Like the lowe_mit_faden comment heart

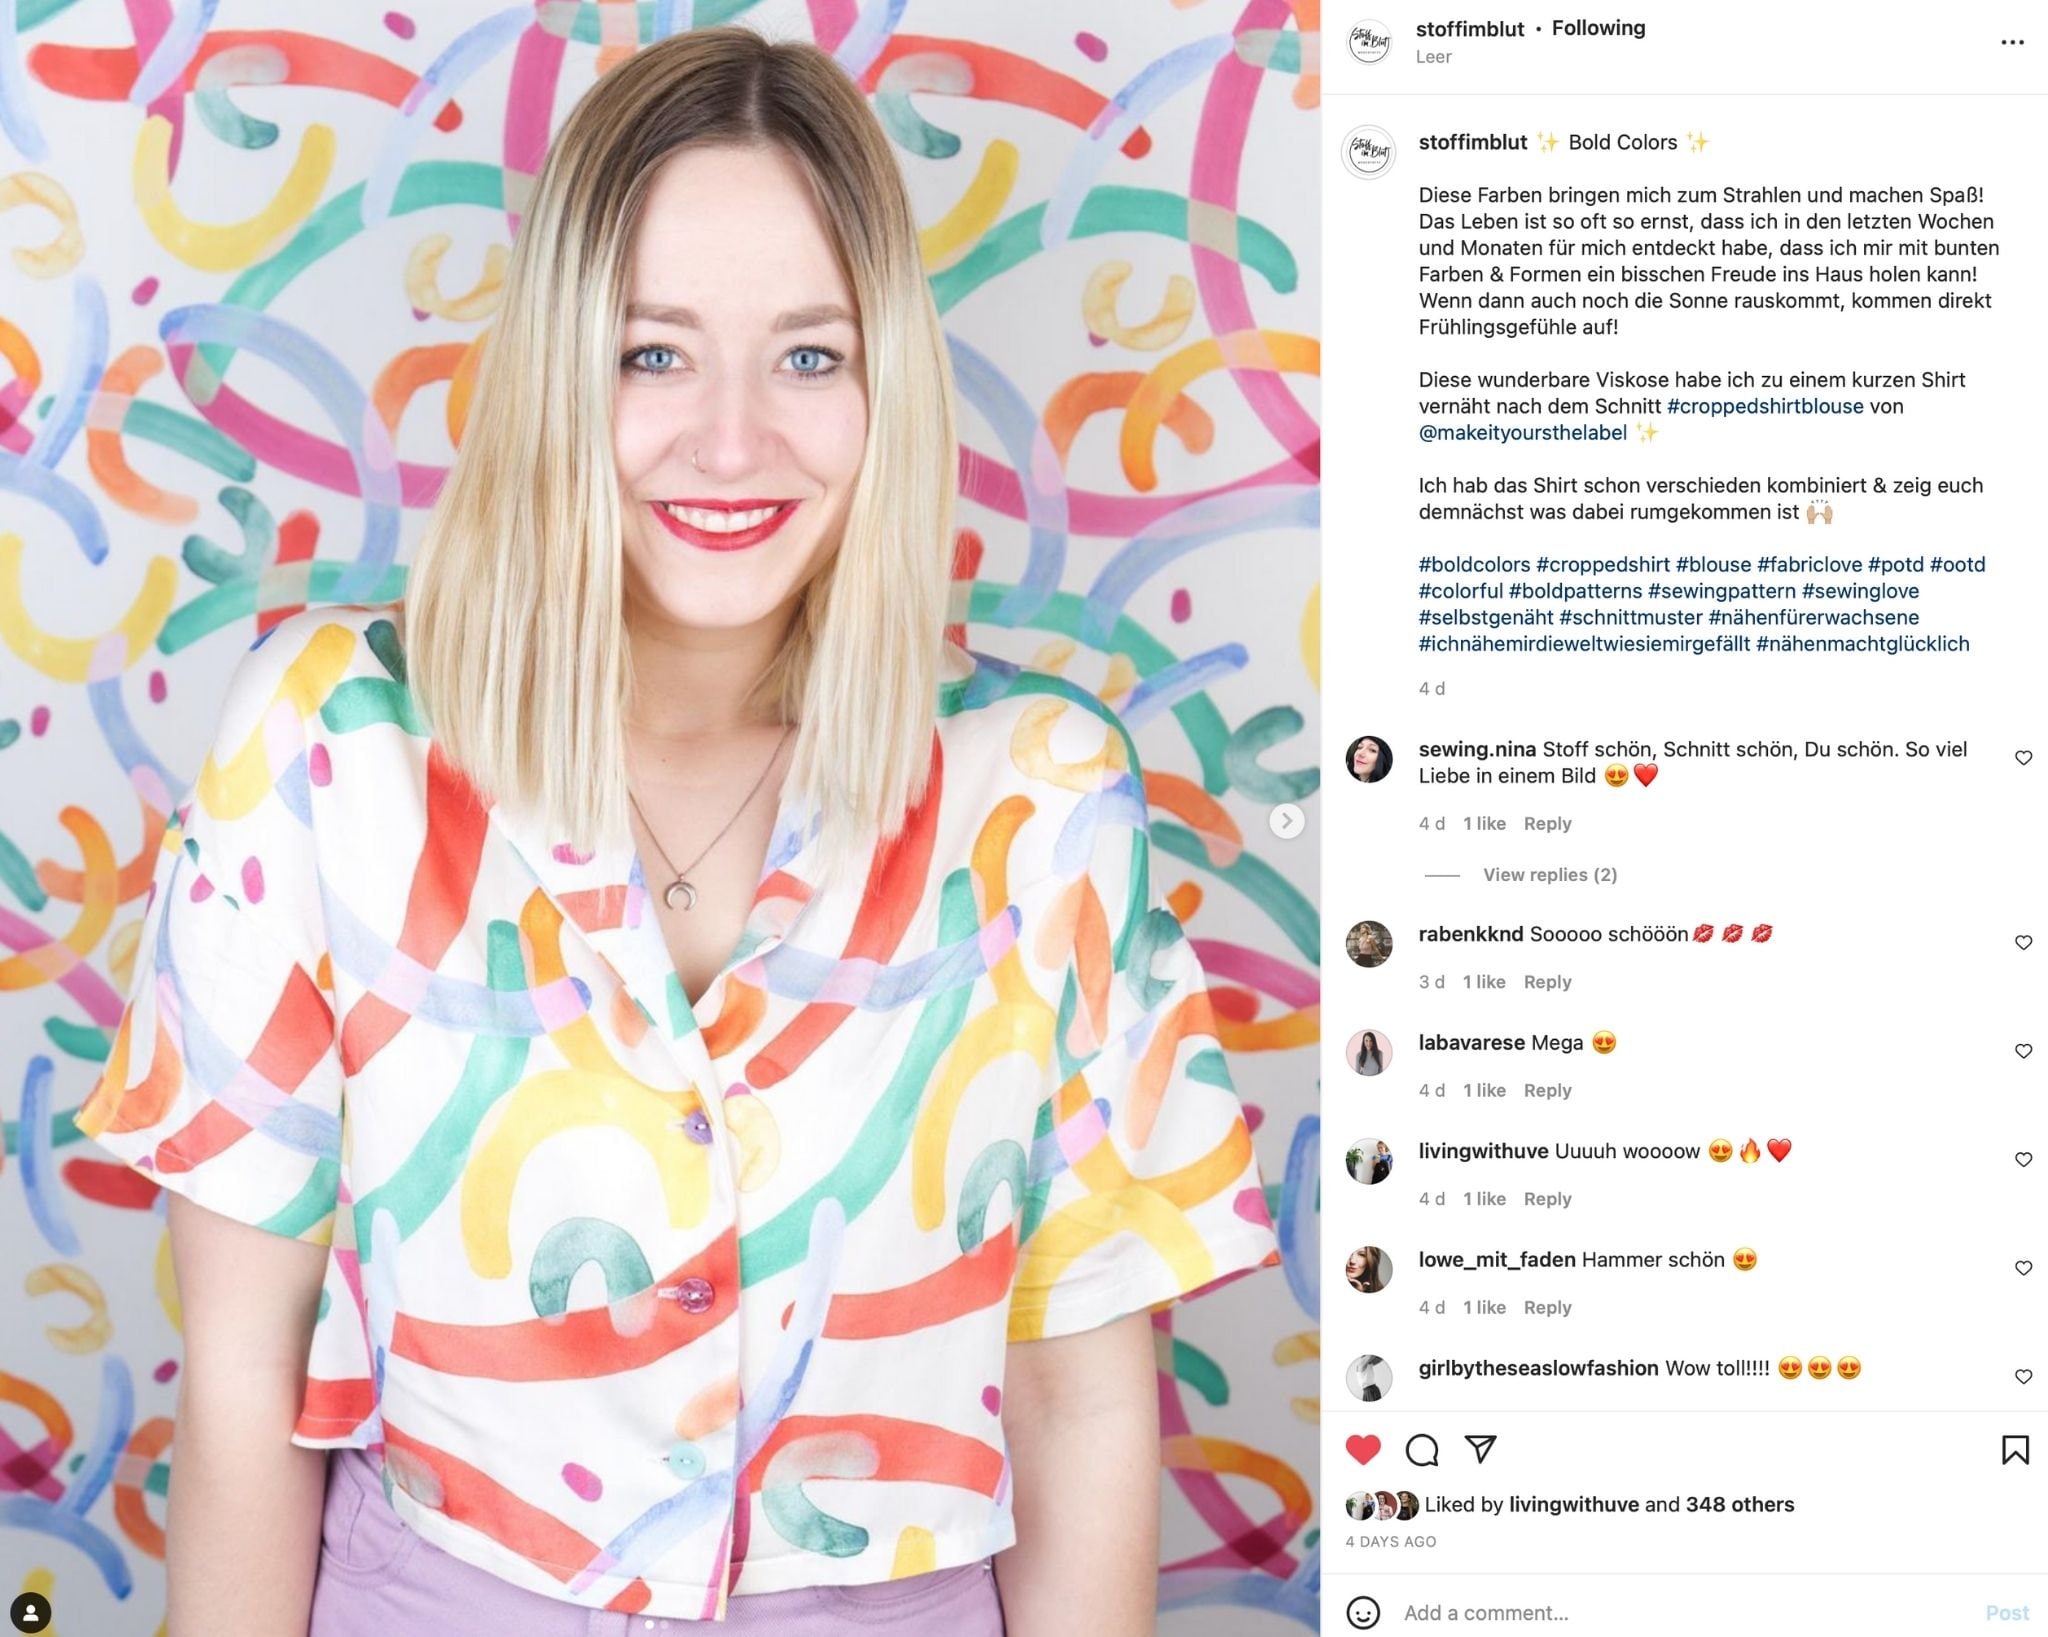pyautogui.click(x=2023, y=1268)
